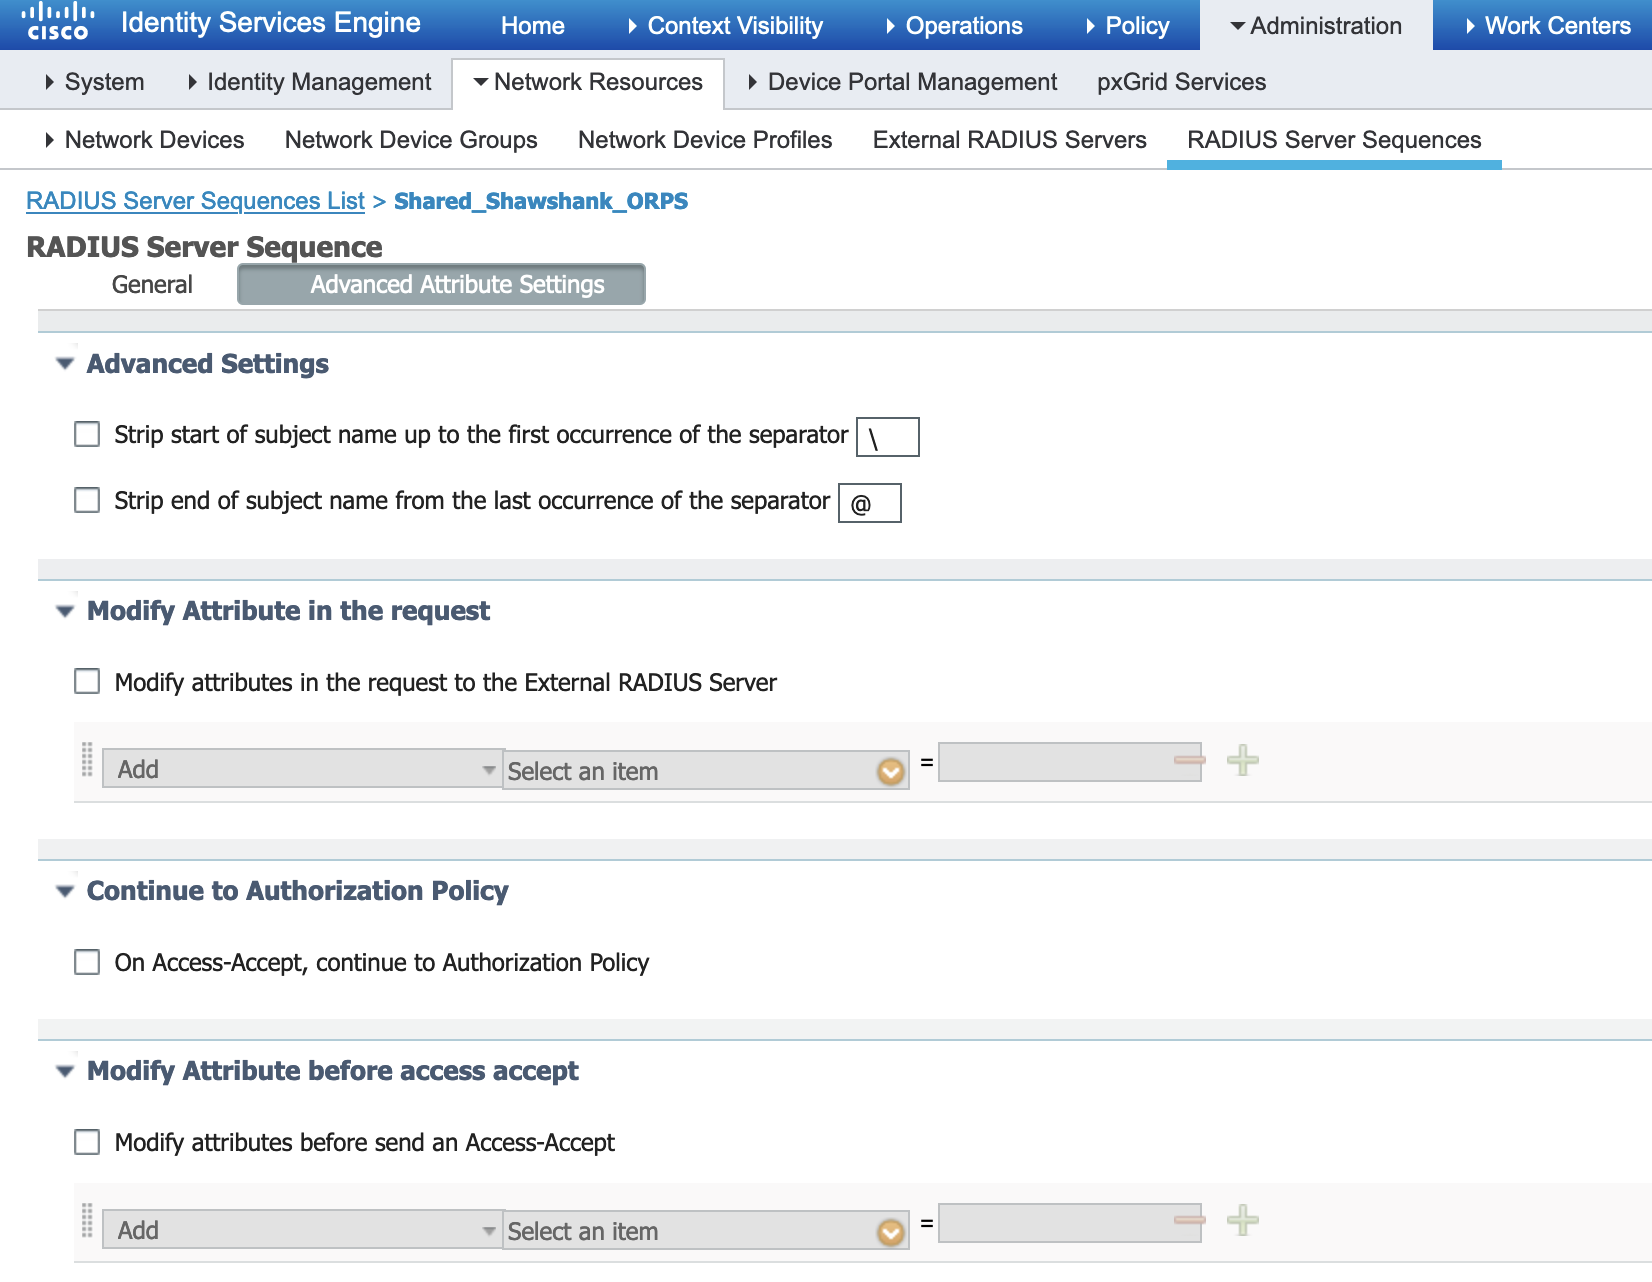
Task: Switch to the General tab
Action: (152, 285)
